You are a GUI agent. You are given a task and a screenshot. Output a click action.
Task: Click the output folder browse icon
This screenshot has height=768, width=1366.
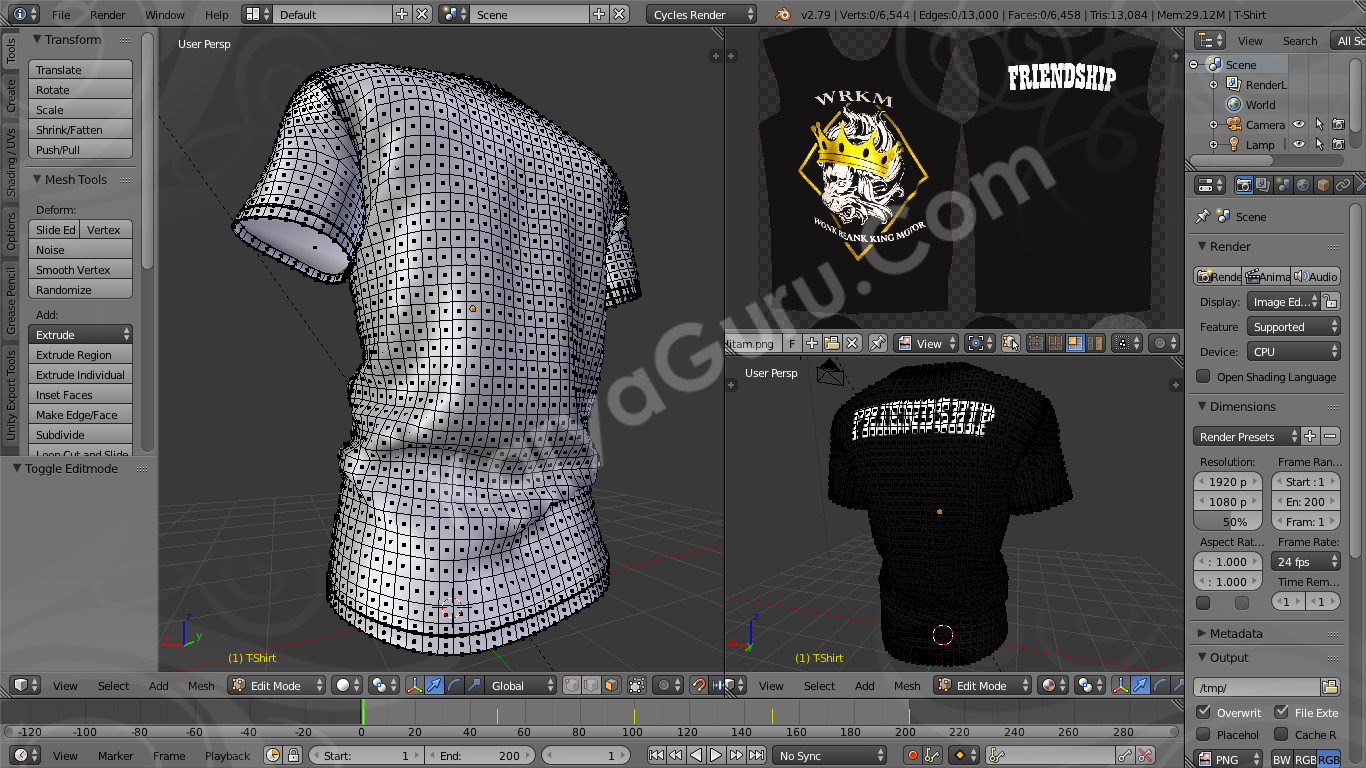[1330, 687]
